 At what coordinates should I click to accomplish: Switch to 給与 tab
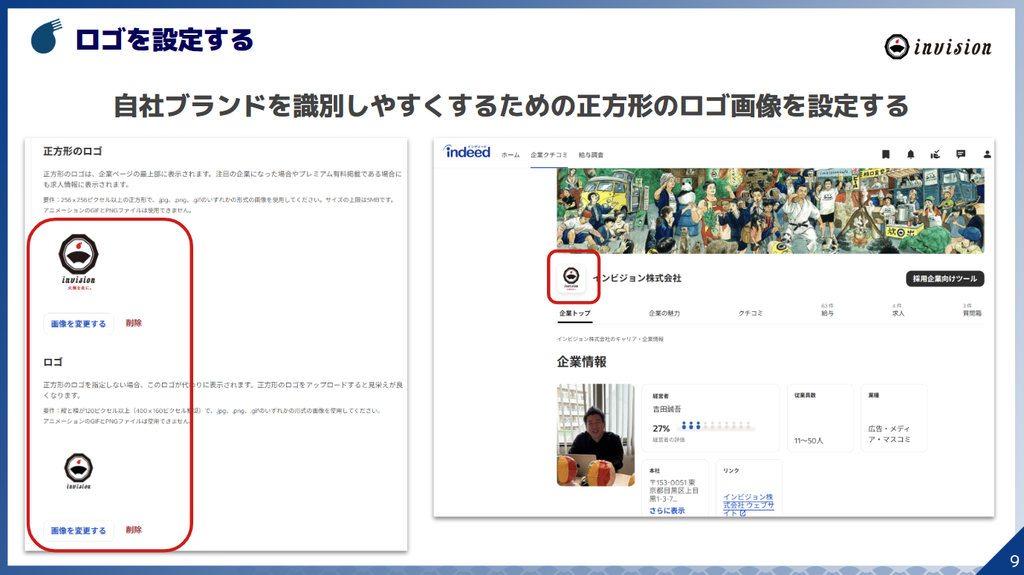click(827, 310)
